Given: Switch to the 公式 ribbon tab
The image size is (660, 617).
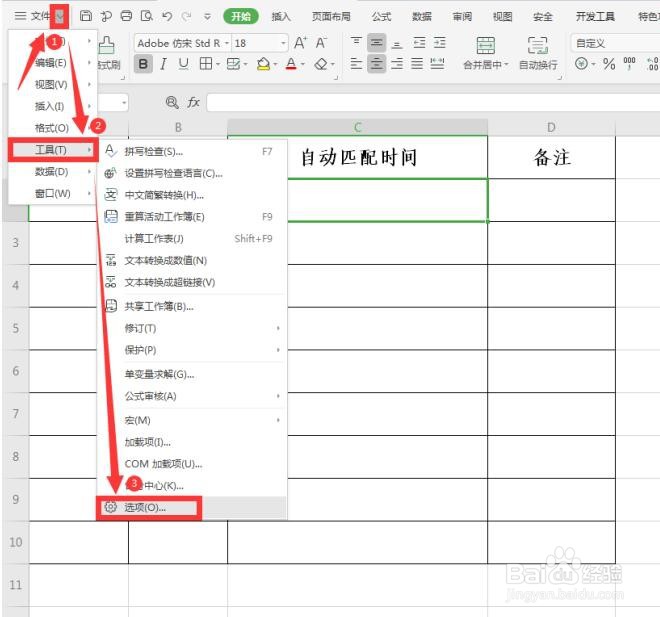Looking at the screenshot, I should 381,16.
